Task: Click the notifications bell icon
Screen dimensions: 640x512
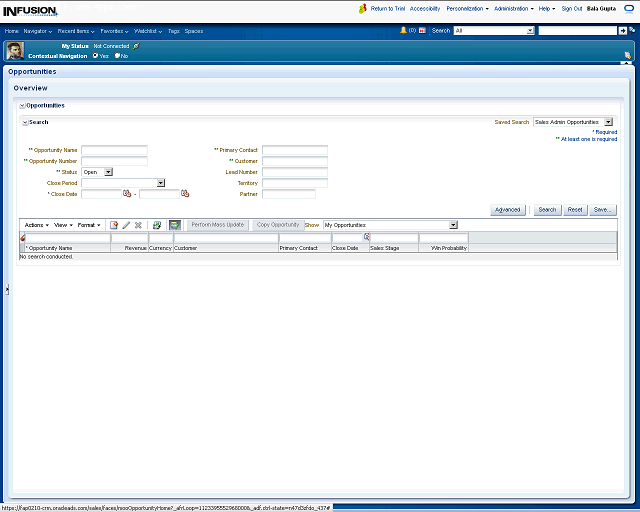Action: [x=404, y=31]
